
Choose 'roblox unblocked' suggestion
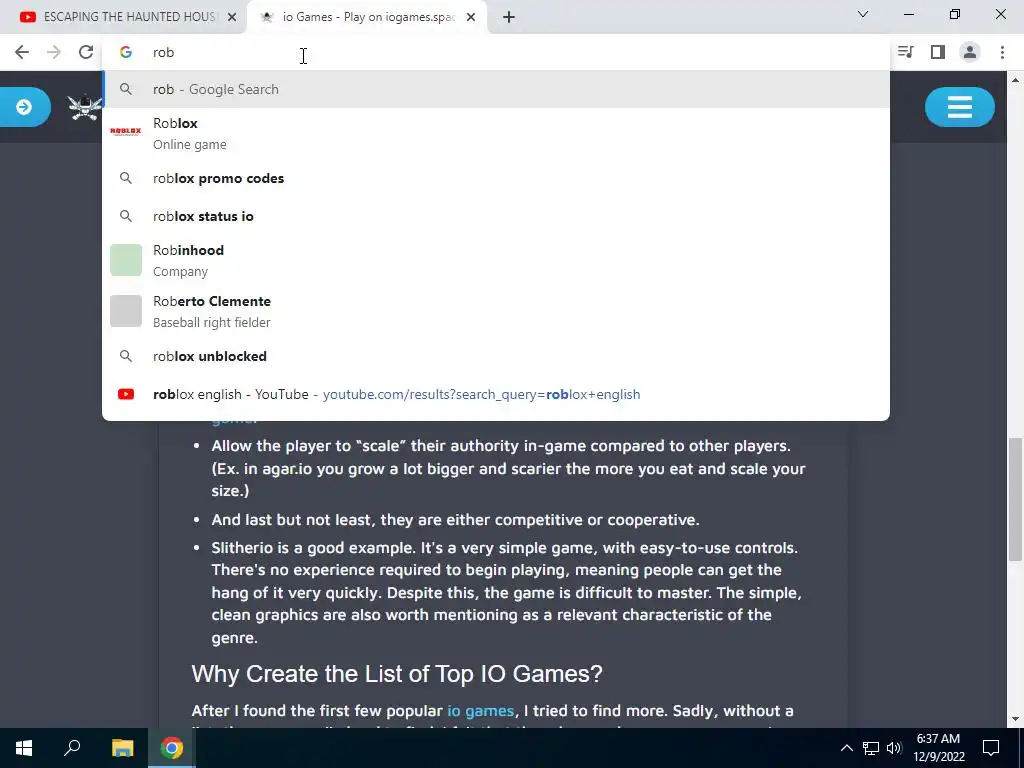(x=496, y=356)
